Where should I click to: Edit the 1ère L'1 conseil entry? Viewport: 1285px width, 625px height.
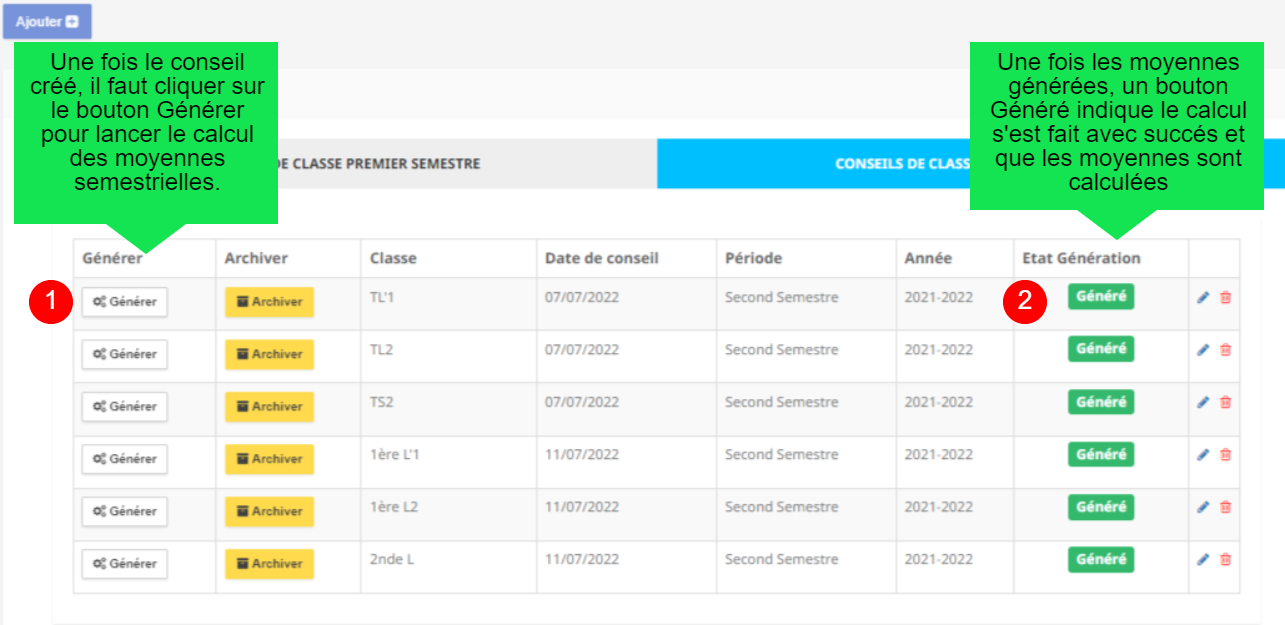(1203, 454)
